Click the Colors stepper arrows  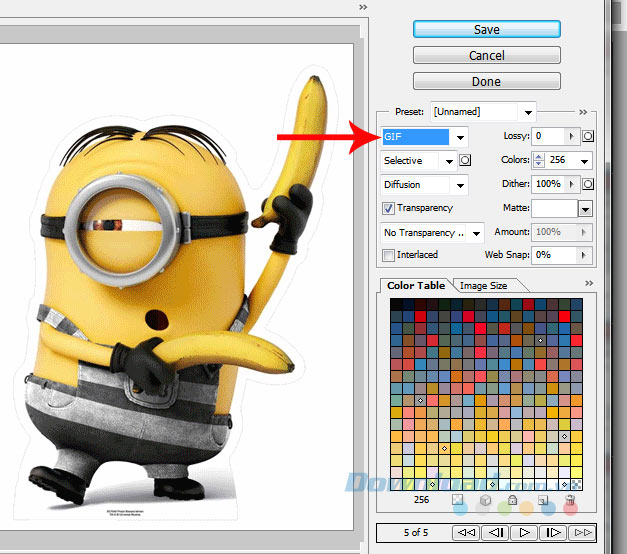click(539, 160)
